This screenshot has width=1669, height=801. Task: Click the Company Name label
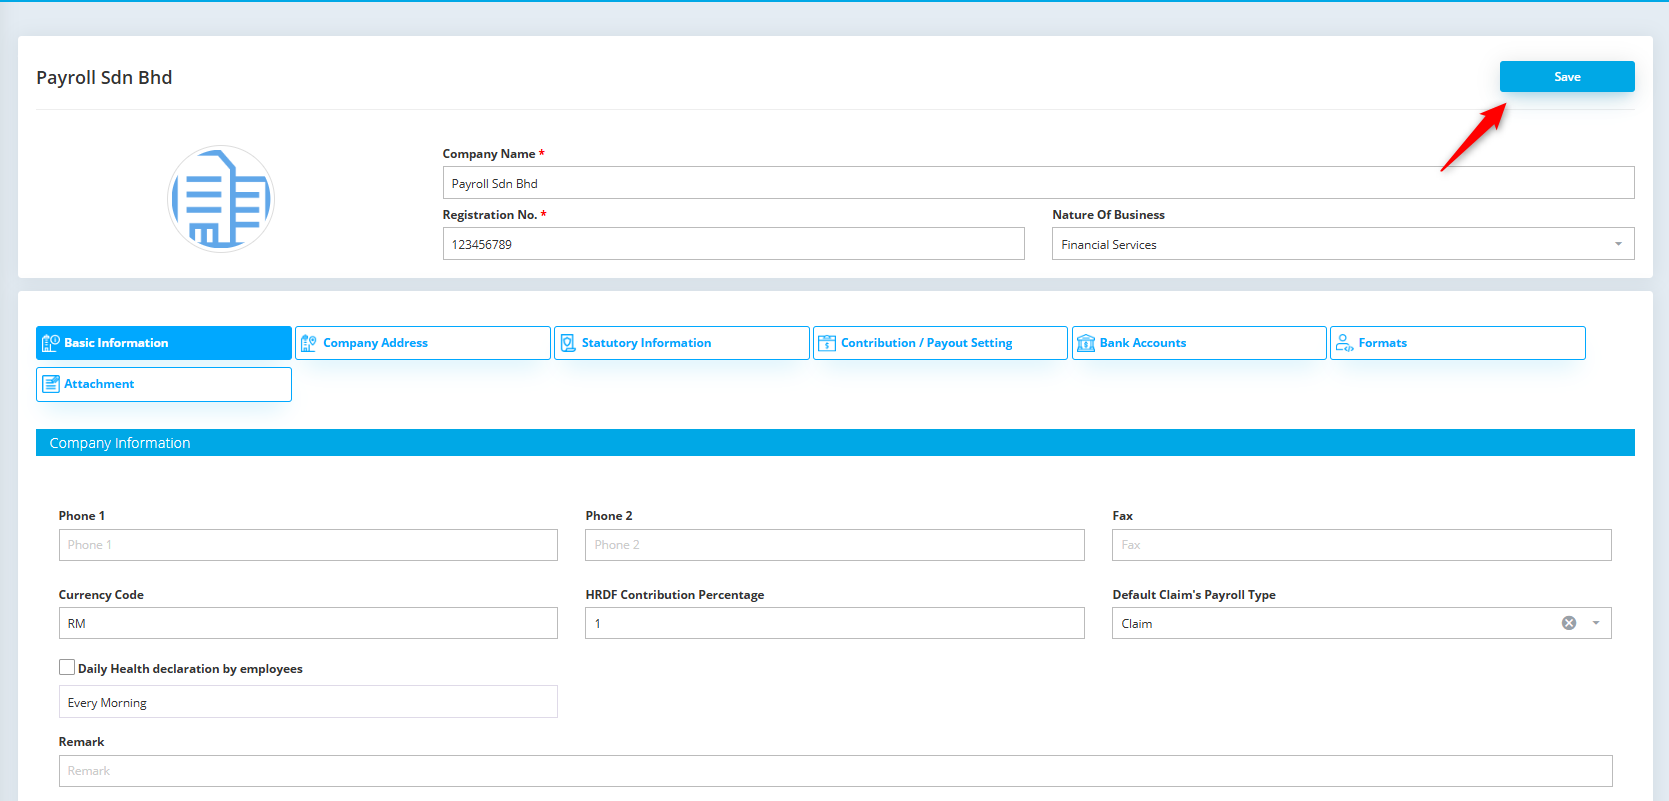(489, 154)
